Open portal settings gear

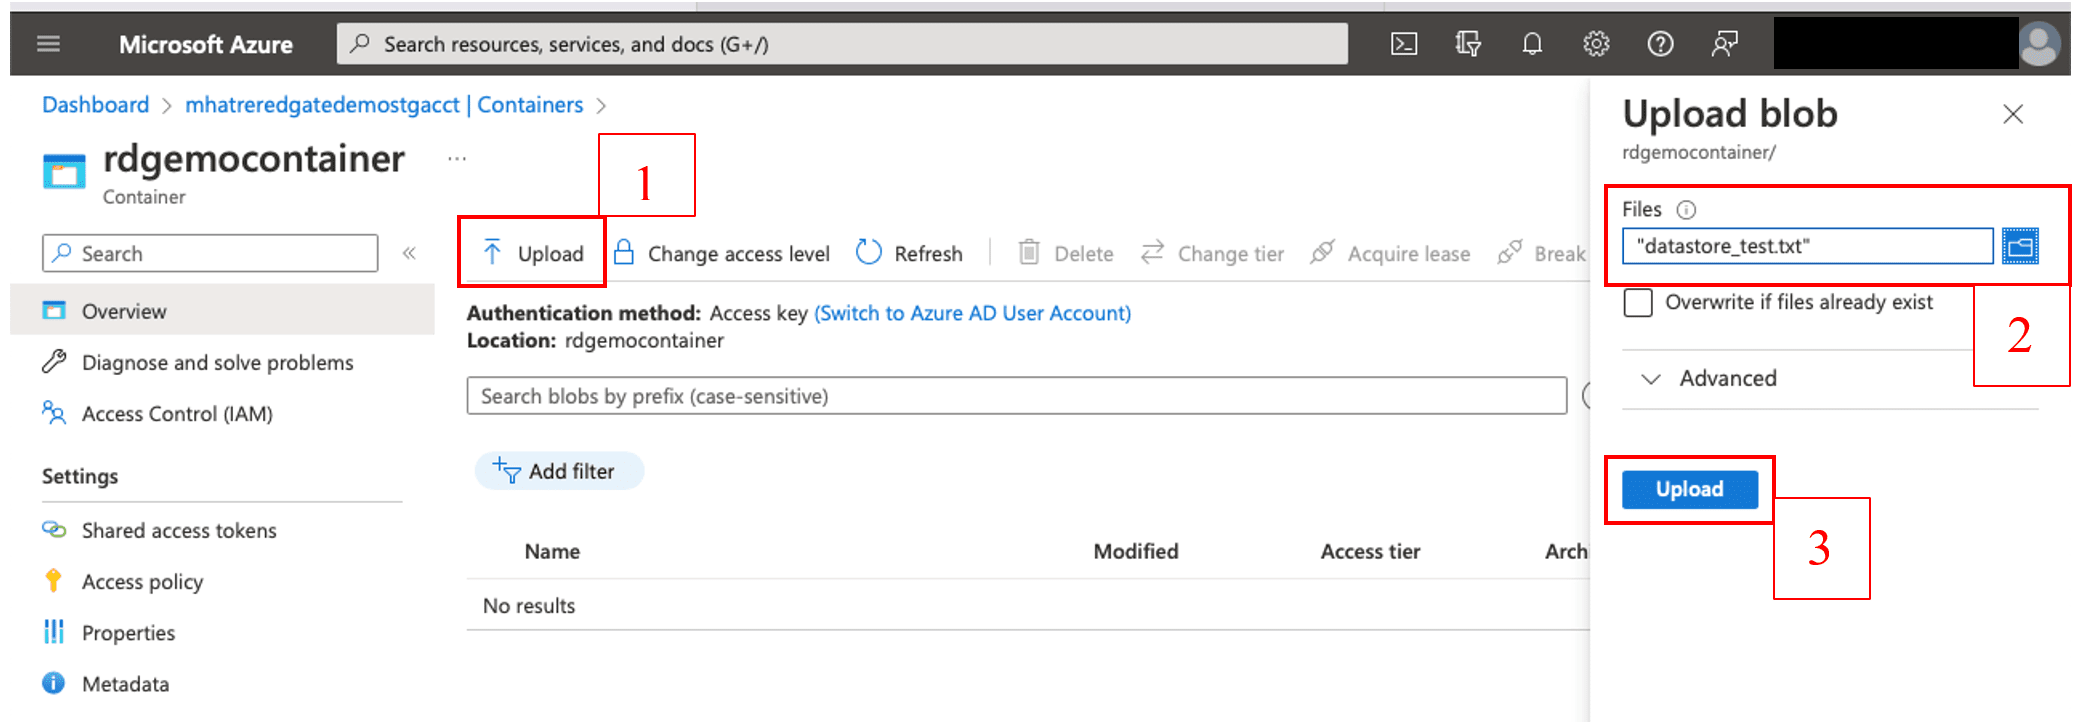pos(1596,44)
